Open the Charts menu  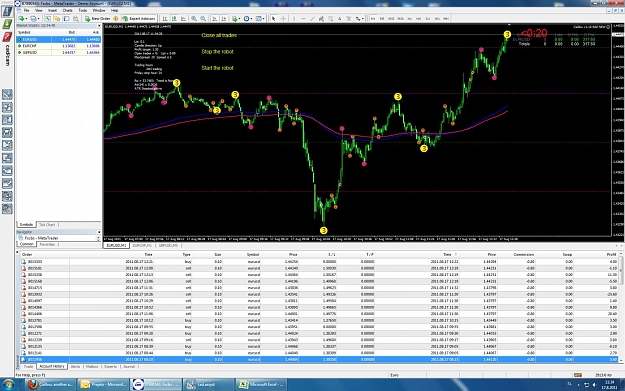tap(67, 10)
